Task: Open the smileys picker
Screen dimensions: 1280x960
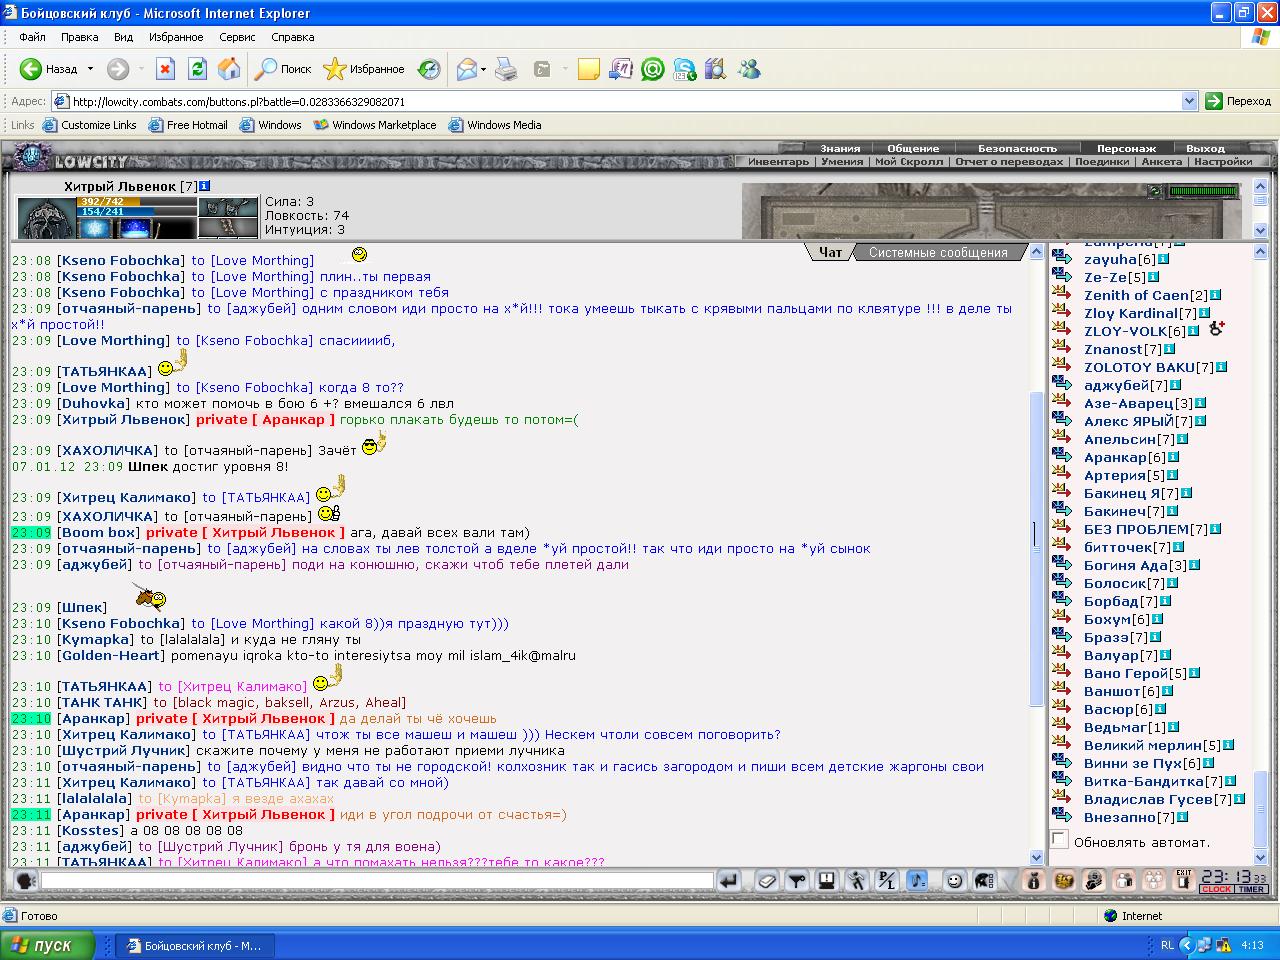Action: (955, 881)
